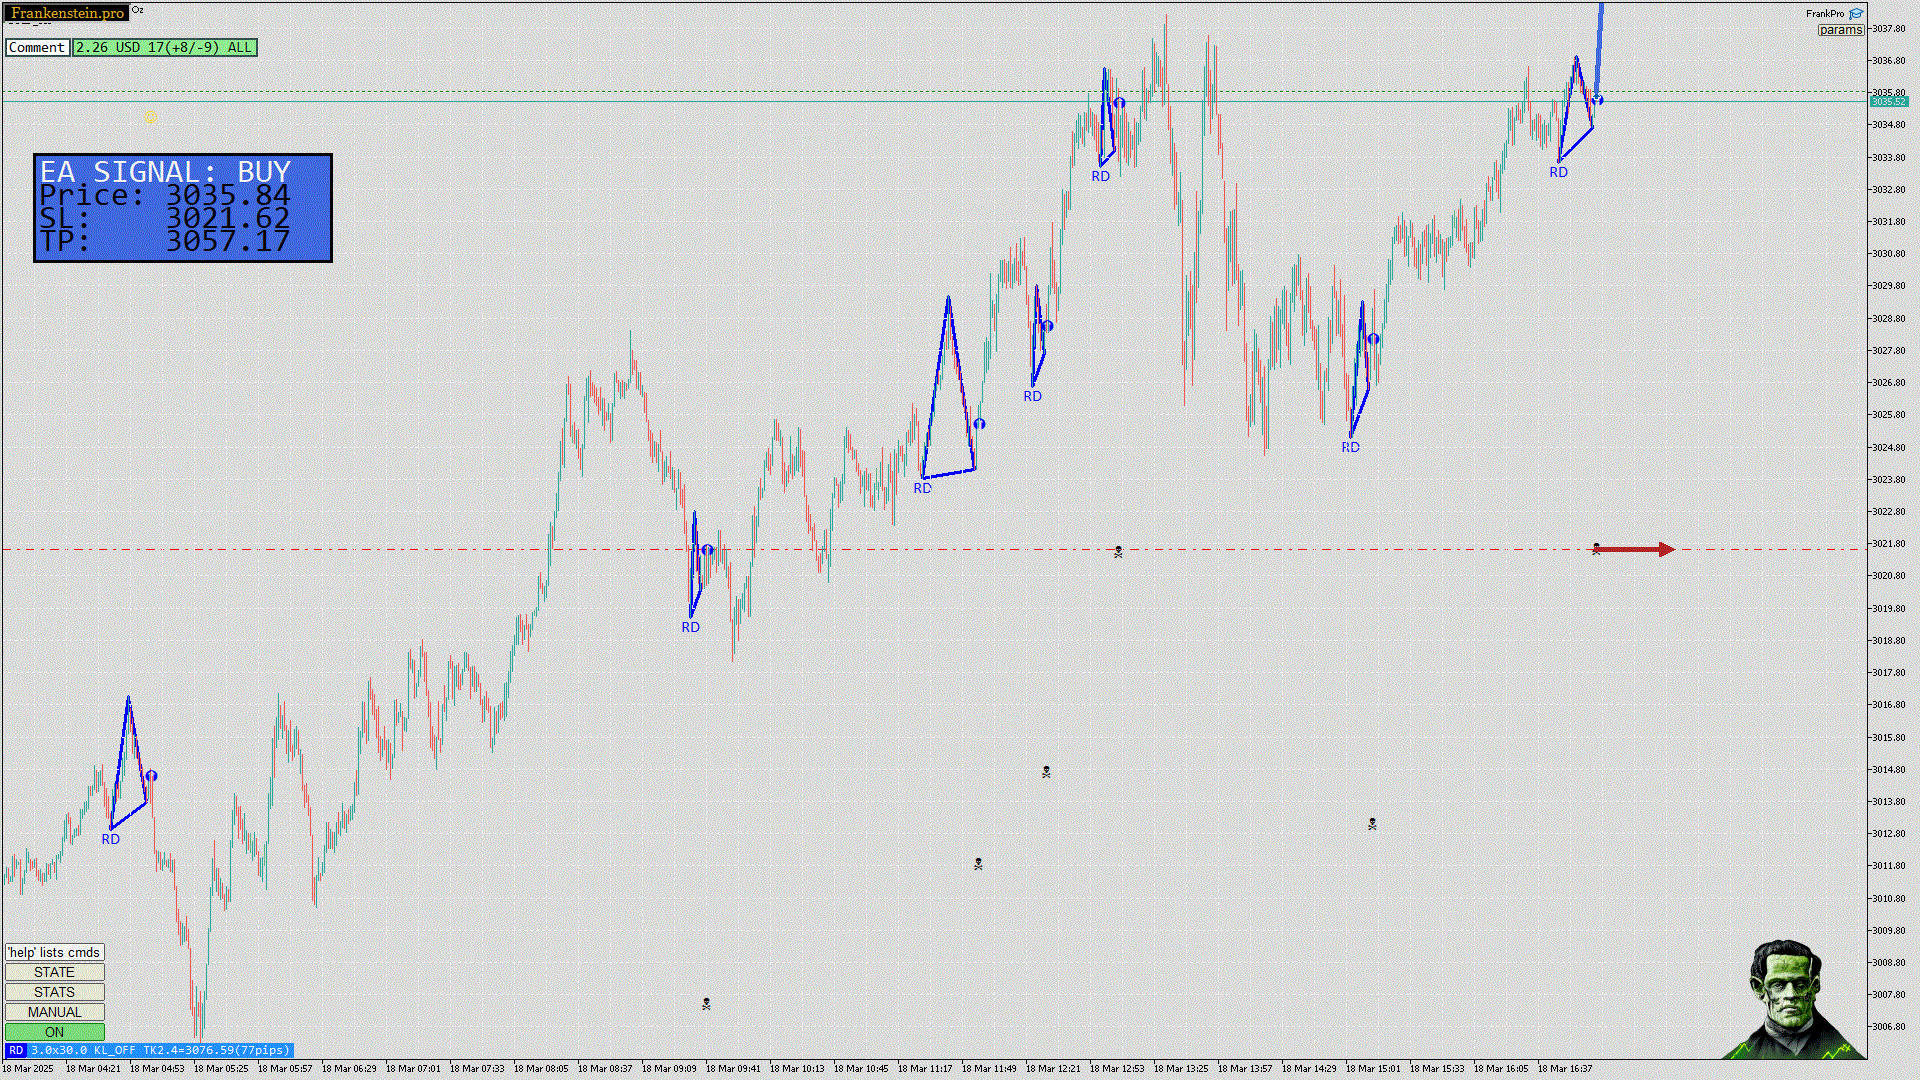Open the STATE panel
Image resolution: width=1920 pixels, height=1080 pixels.
pyautogui.click(x=54, y=972)
